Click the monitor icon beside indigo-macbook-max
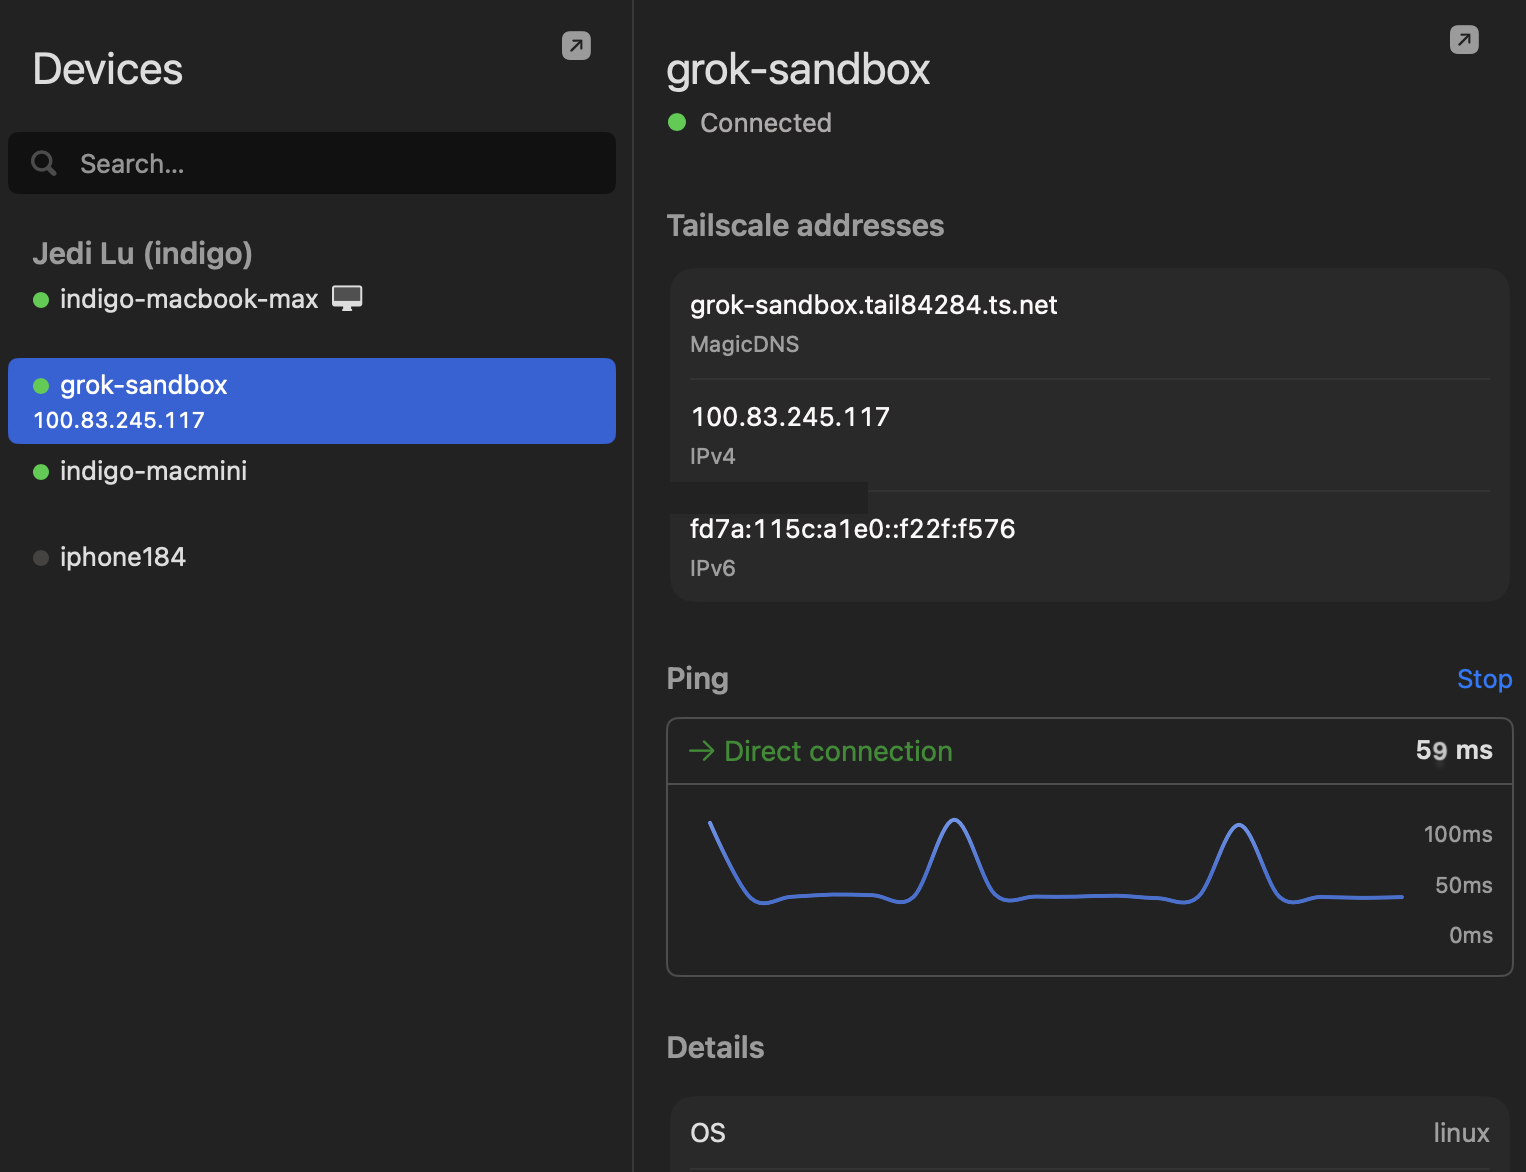 click(x=347, y=298)
